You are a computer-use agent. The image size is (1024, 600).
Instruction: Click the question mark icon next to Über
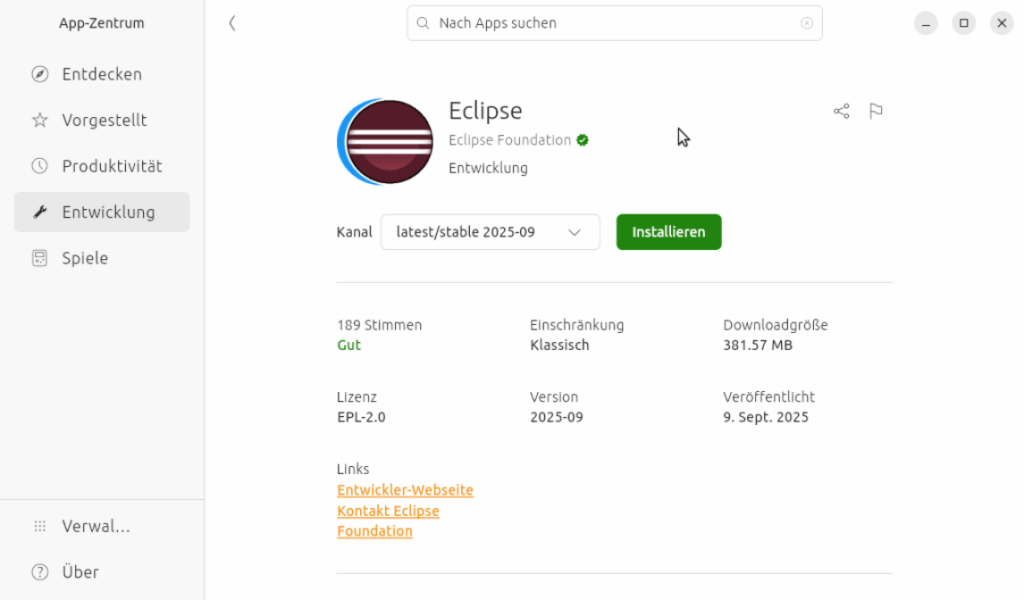click(x=40, y=572)
